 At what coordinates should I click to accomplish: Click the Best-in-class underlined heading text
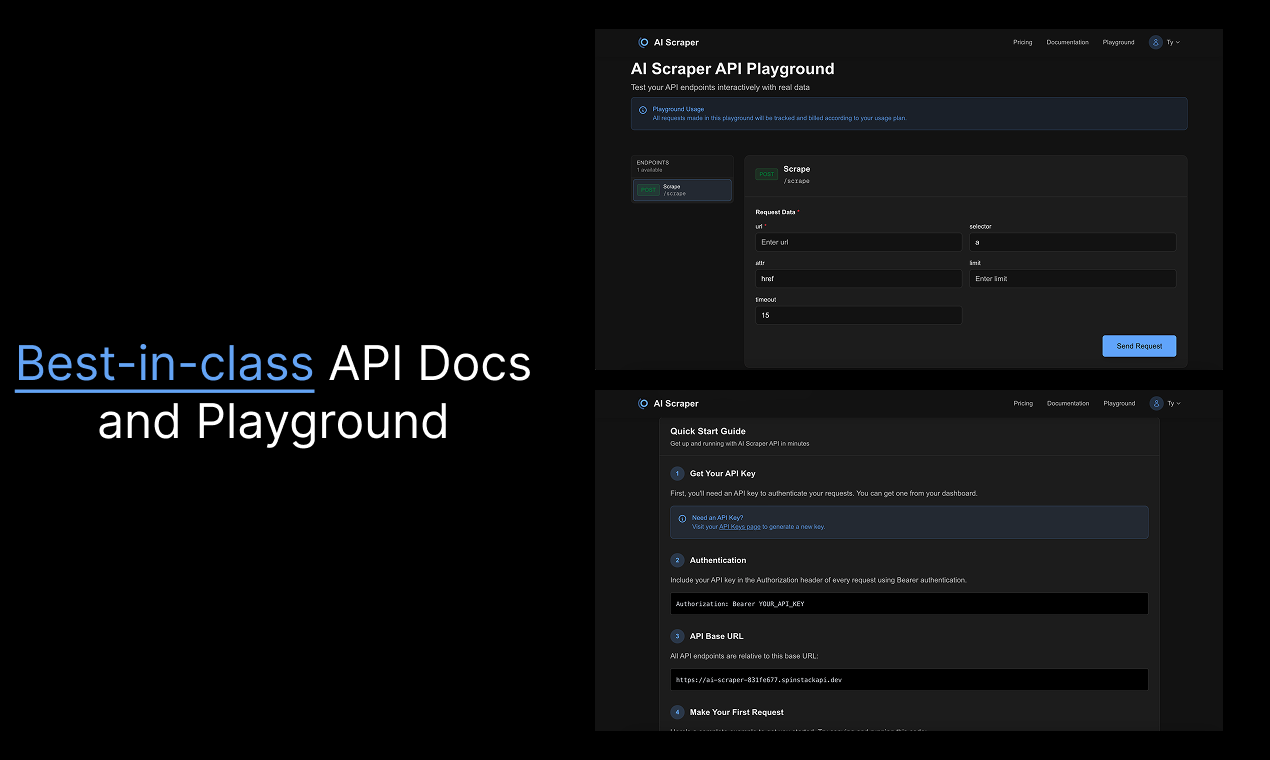click(165, 364)
